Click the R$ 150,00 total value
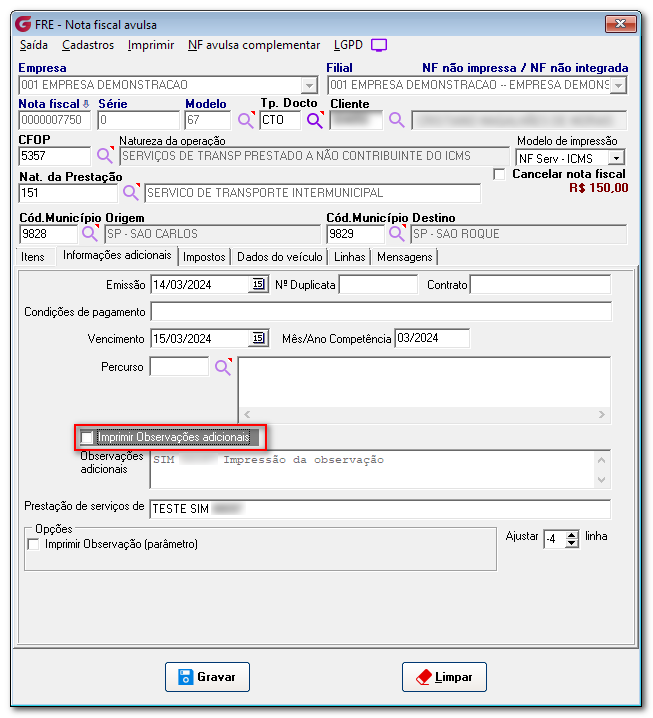This screenshot has height=718, width=653. point(599,188)
